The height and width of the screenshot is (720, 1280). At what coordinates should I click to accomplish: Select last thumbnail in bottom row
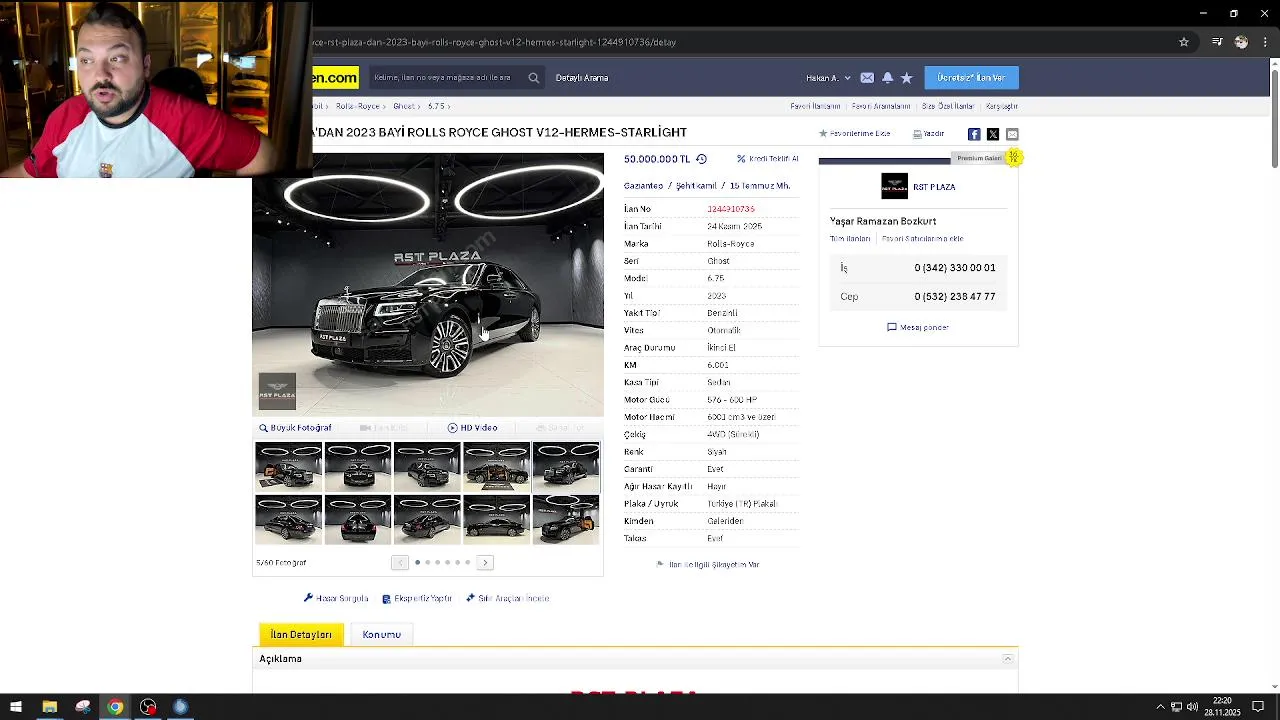566,520
